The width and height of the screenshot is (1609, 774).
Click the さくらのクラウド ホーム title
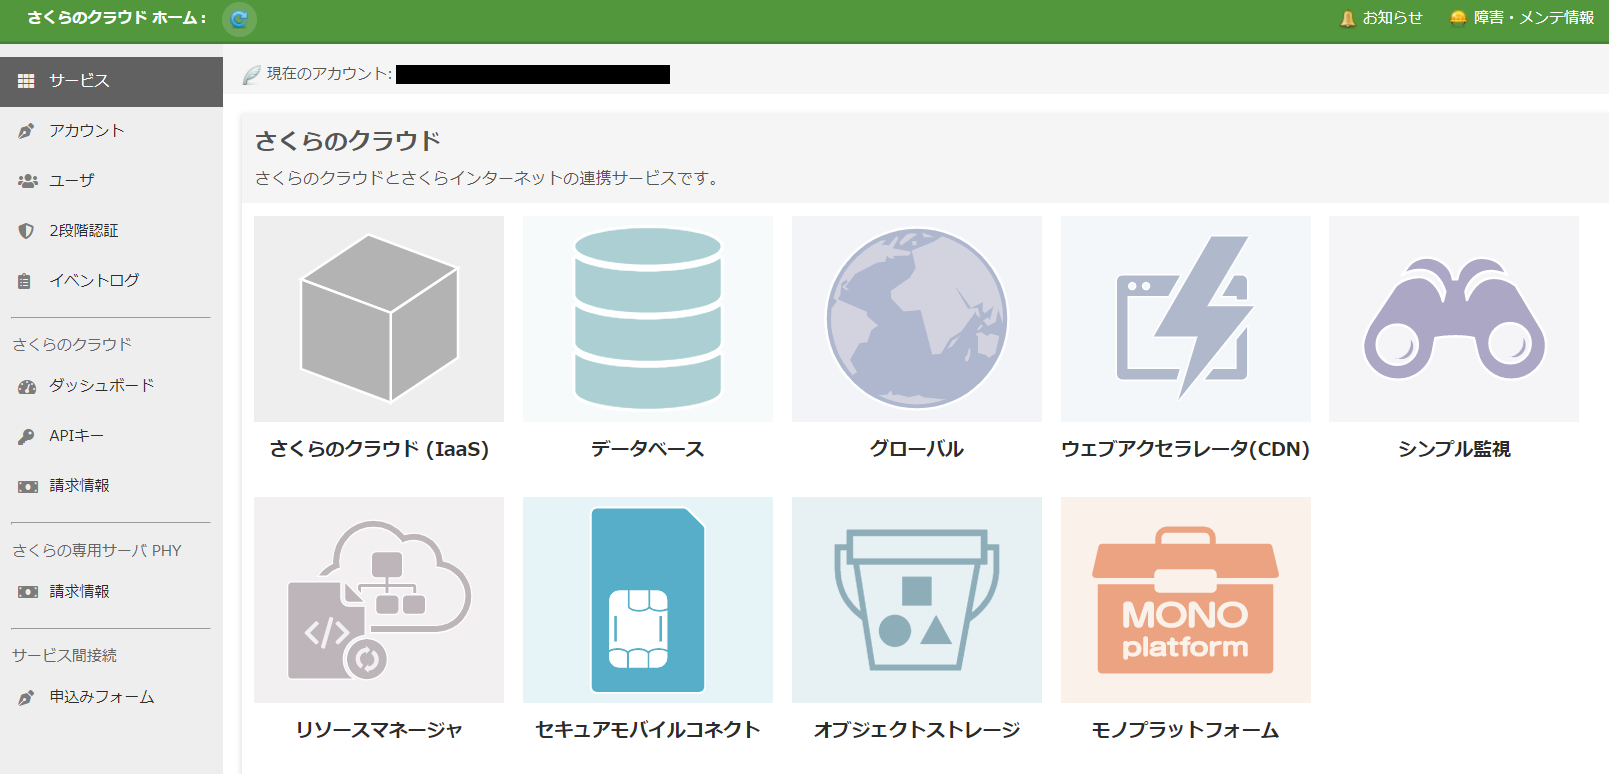pyautogui.click(x=117, y=18)
